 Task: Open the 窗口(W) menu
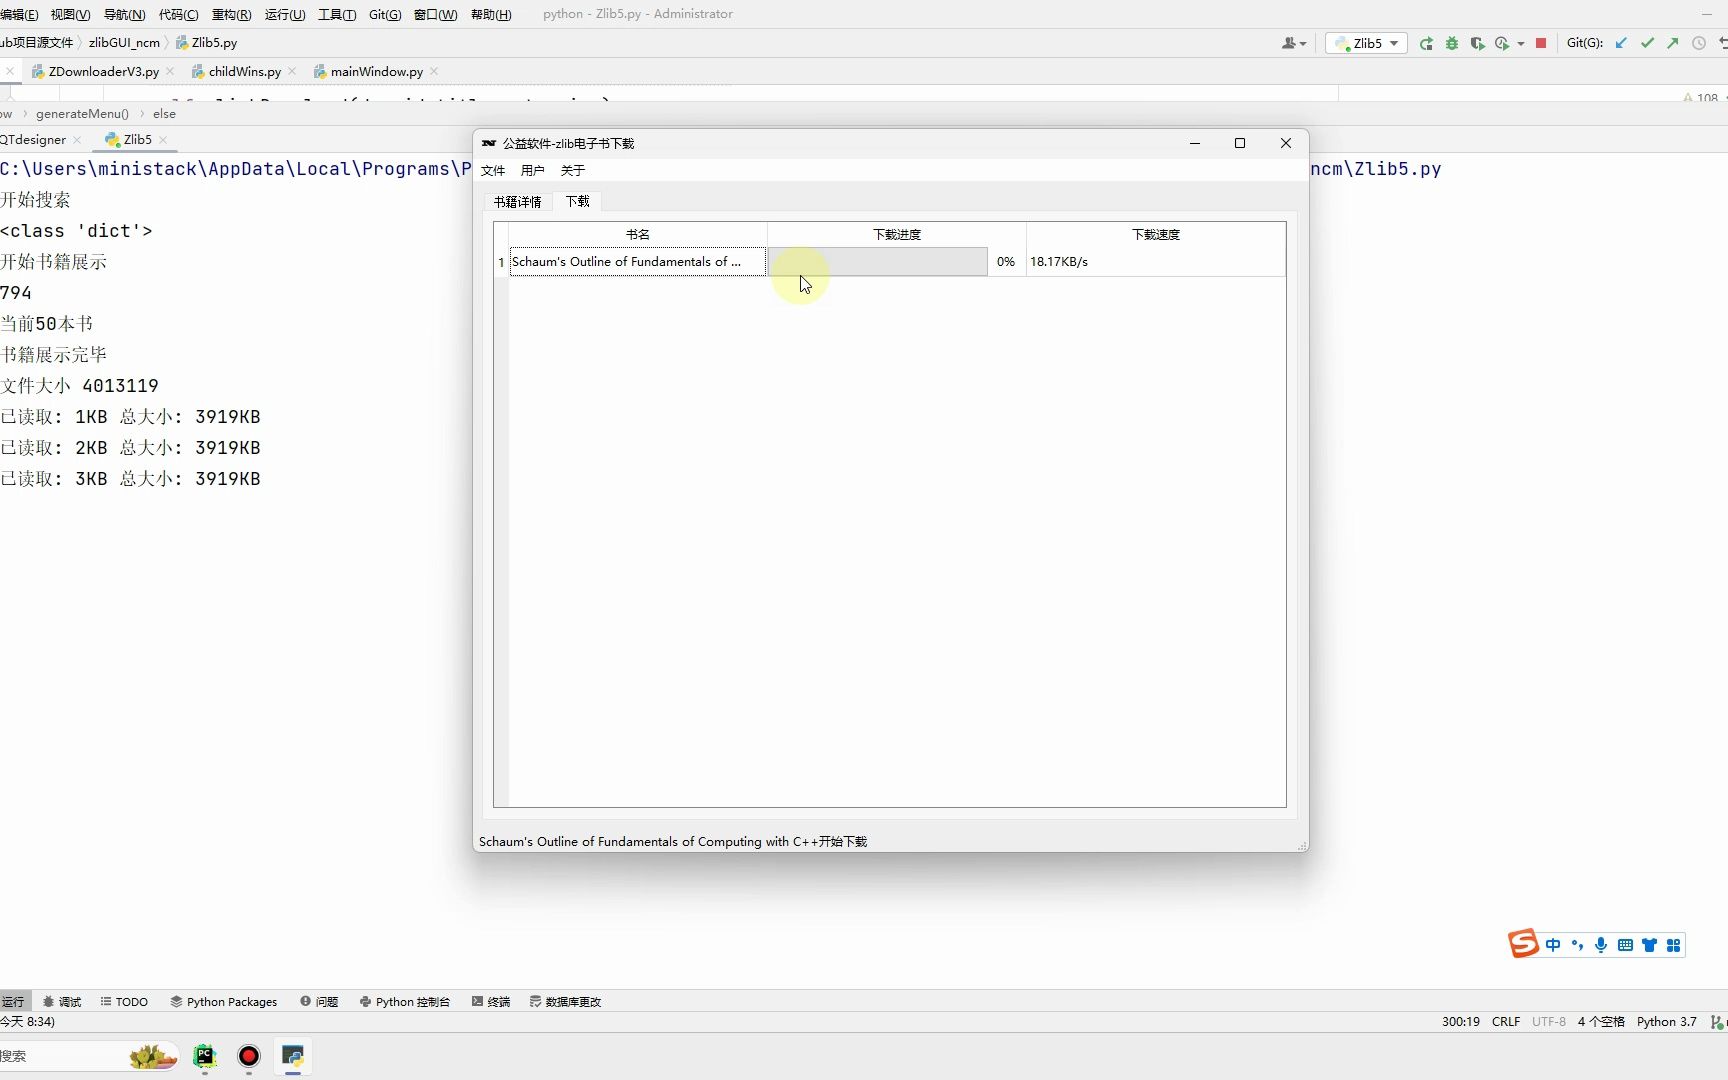[x=435, y=14]
